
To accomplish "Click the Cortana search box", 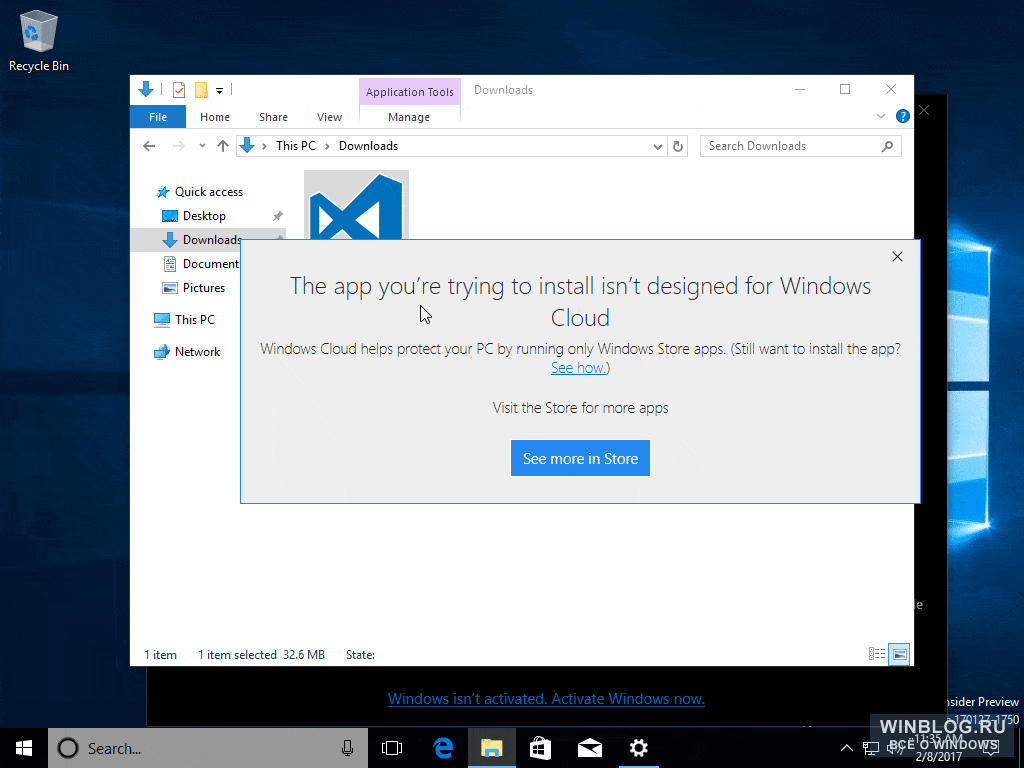I will point(208,748).
